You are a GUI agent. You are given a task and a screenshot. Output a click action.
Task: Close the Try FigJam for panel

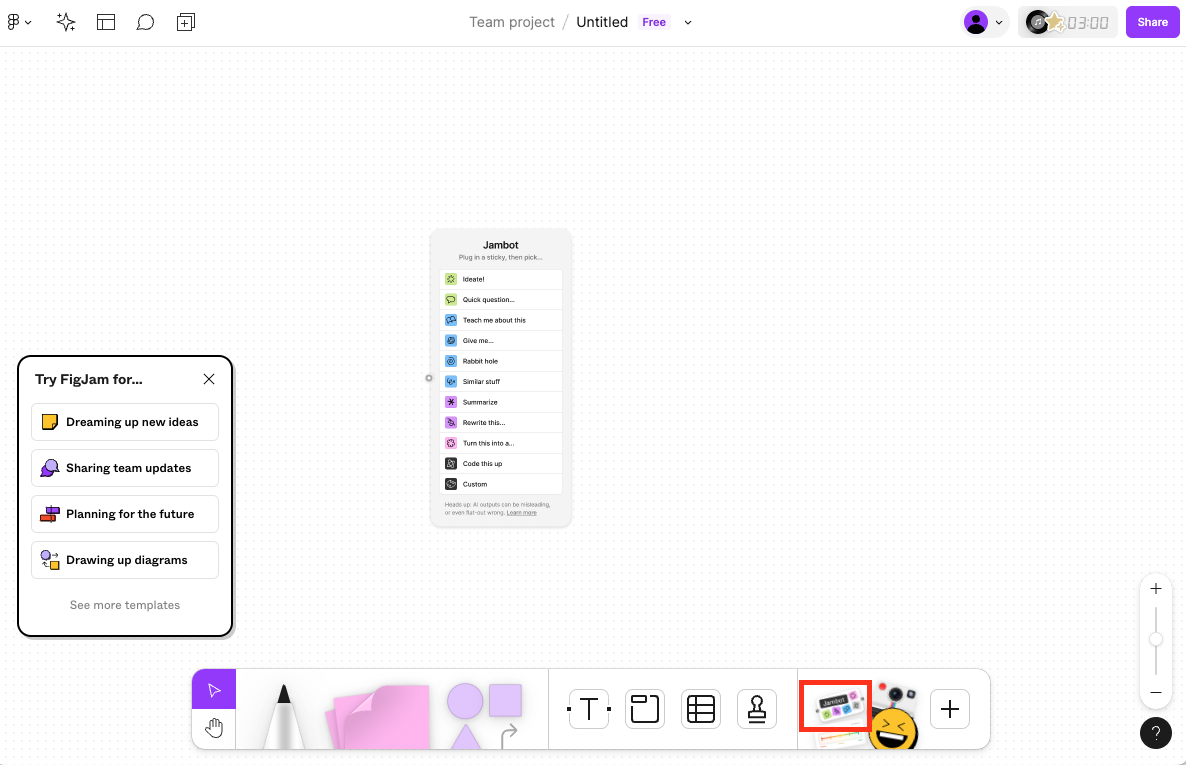tap(209, 379)
